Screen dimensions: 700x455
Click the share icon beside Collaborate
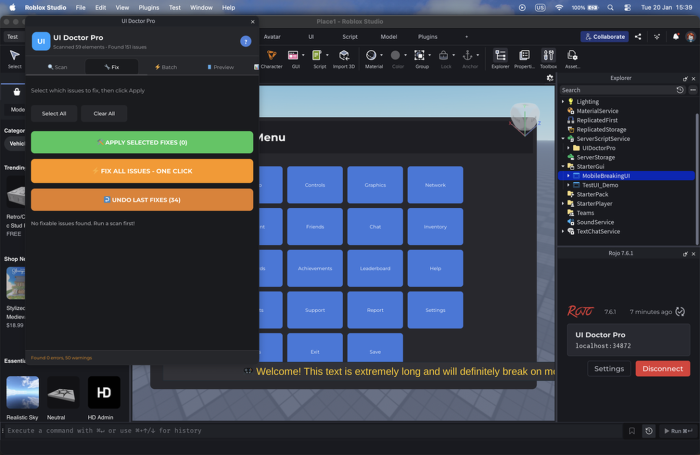click(638, 37)
